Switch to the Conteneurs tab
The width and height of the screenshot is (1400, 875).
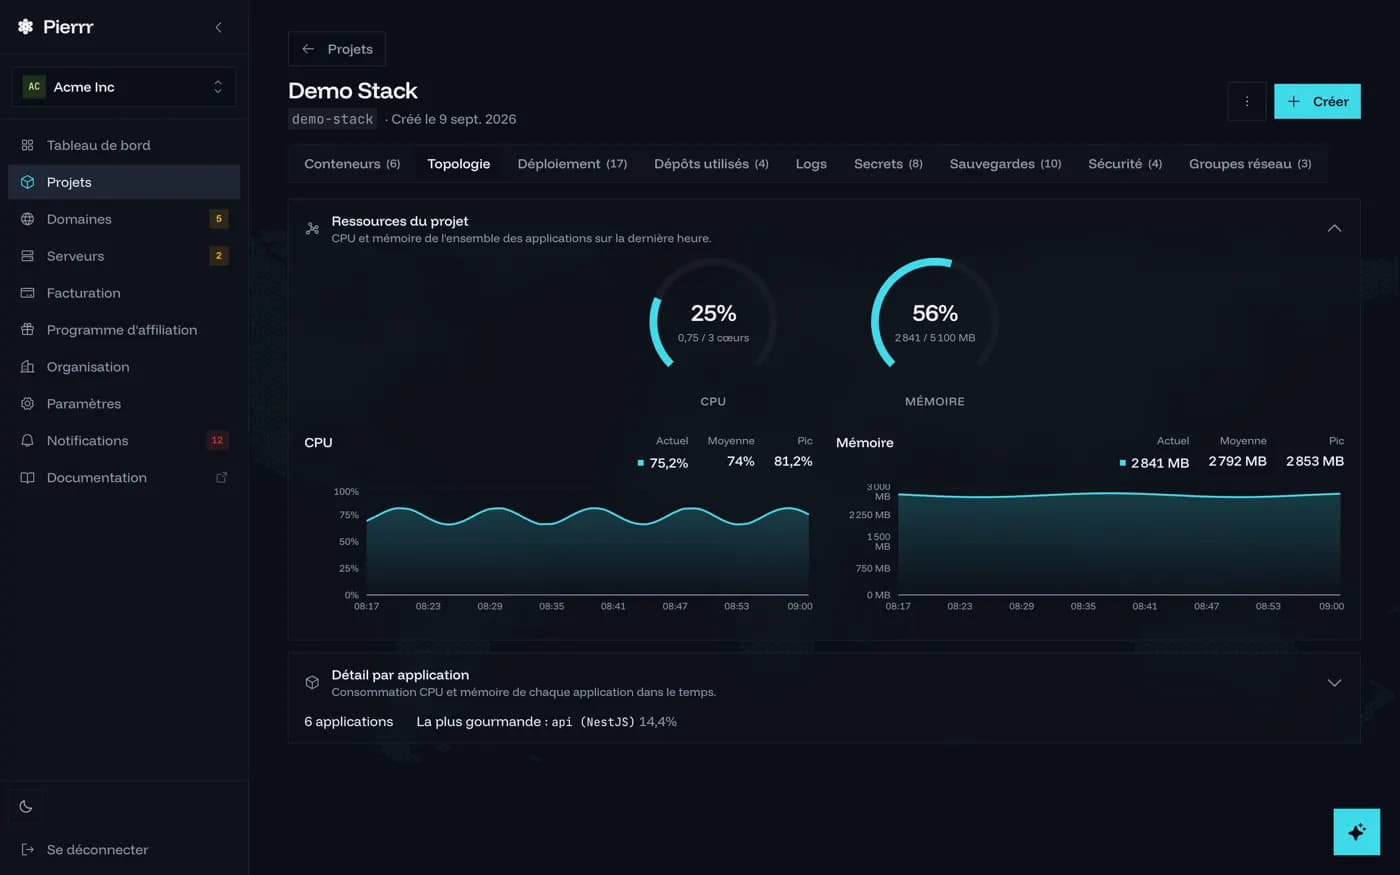pyautogui.click(x=352, y=164)
